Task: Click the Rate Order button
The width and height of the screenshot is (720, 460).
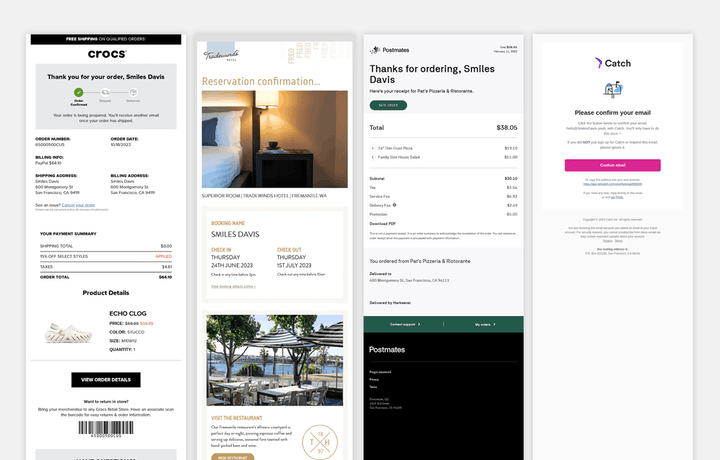Action: (387, 104)
